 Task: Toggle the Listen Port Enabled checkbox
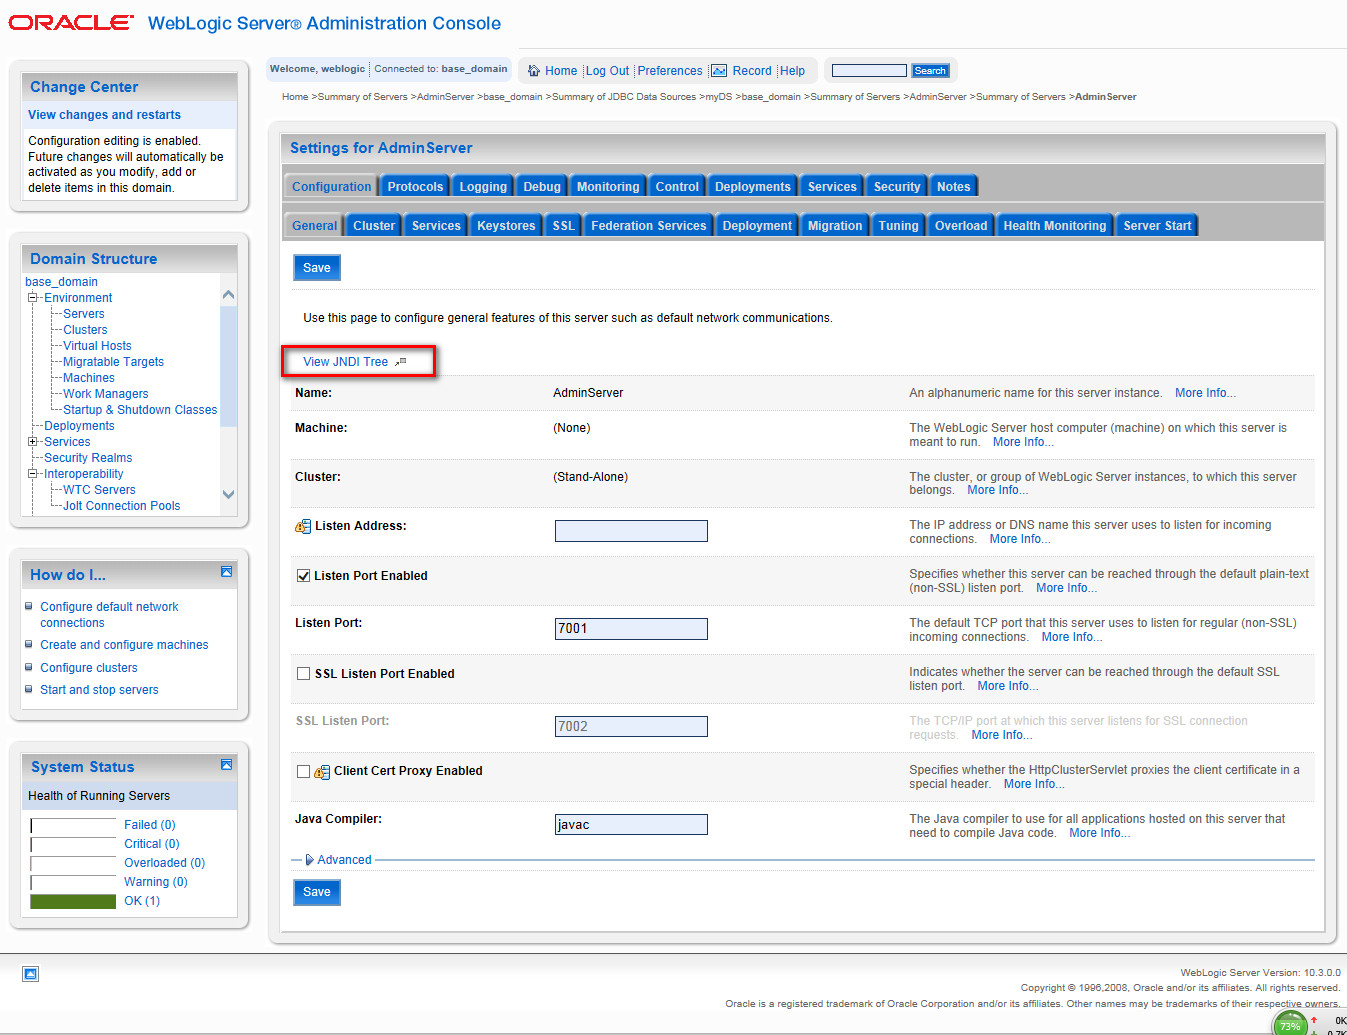[x=303, y=576]
